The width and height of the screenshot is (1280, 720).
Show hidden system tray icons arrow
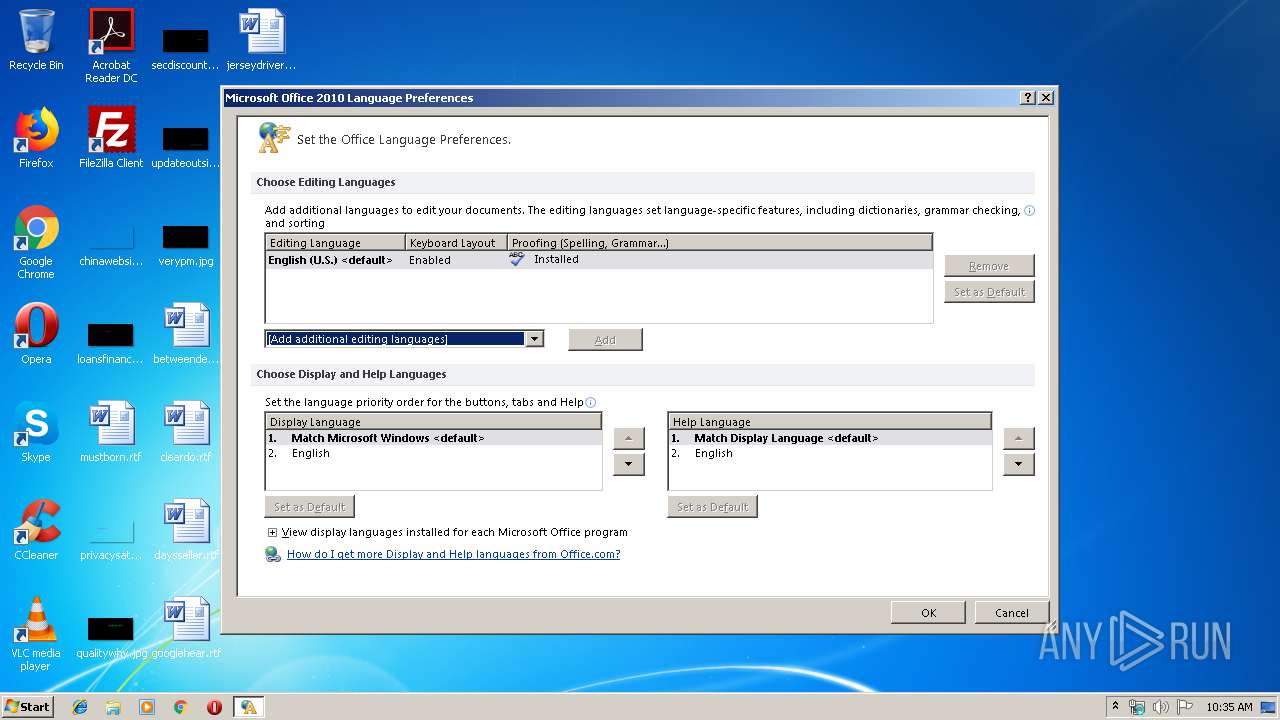(1115, 707)
